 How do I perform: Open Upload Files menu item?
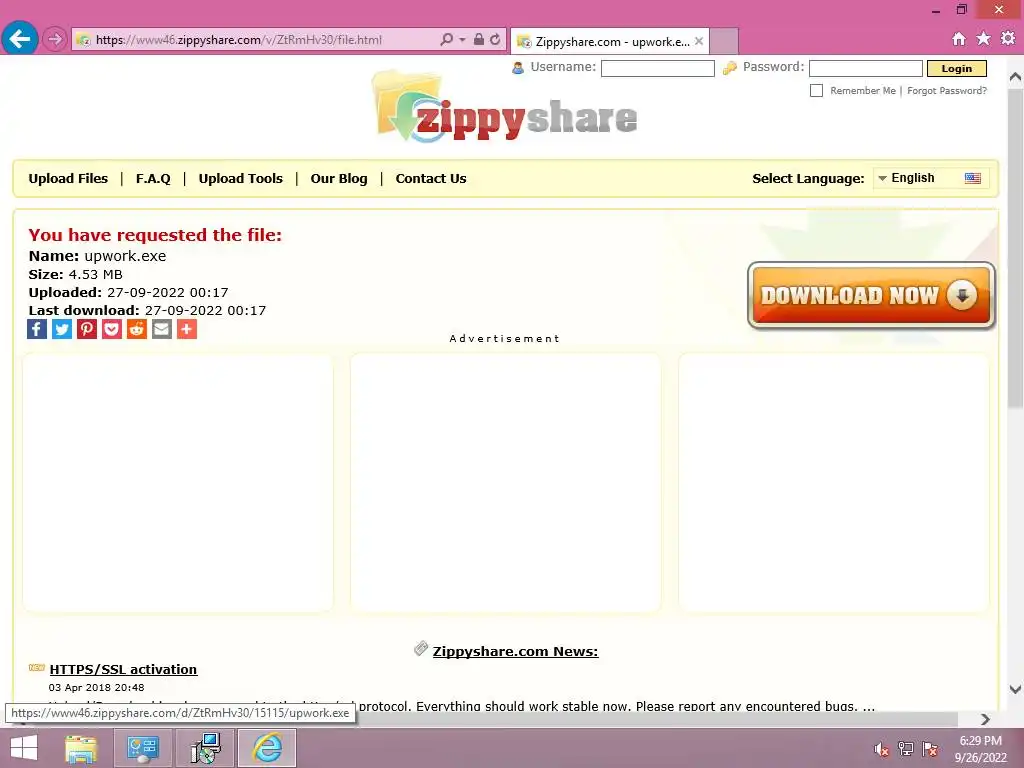click(x=68, y=178)
